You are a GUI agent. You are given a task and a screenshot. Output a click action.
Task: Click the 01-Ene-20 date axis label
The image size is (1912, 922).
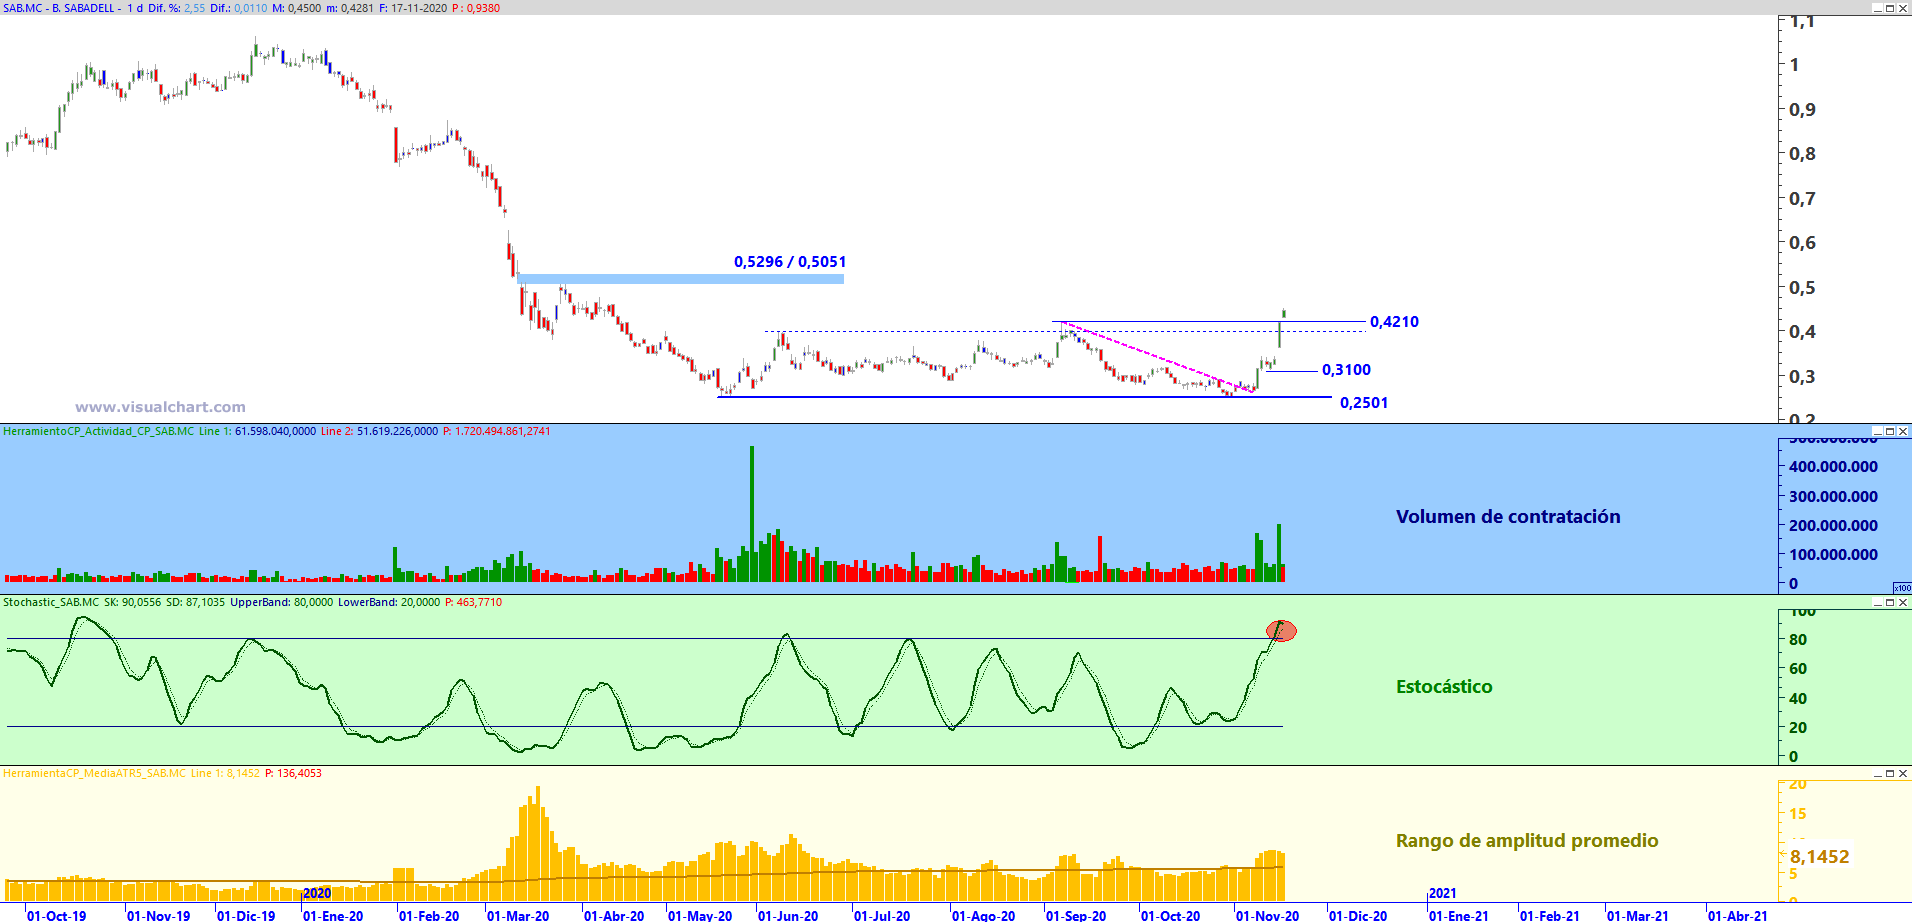coord(333,915)
